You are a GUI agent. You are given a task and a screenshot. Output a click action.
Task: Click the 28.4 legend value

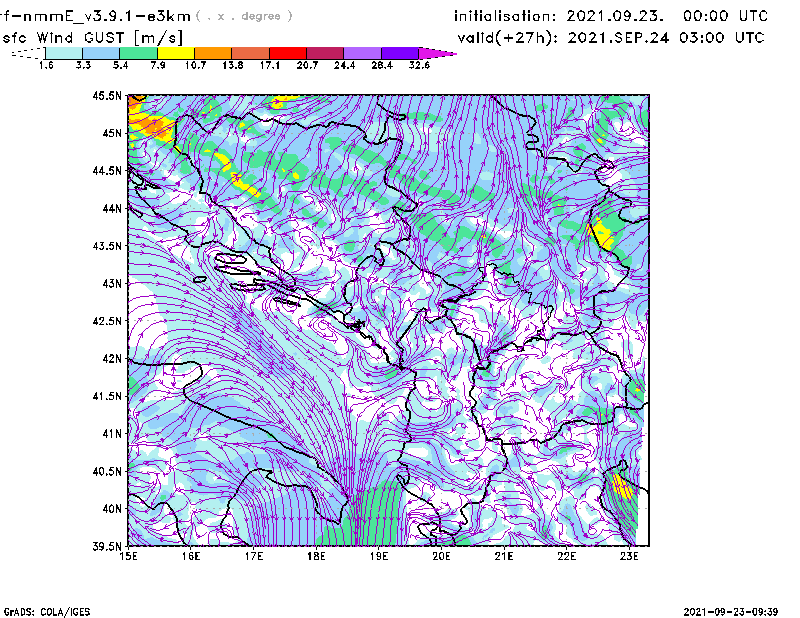[x=382, y=65]
